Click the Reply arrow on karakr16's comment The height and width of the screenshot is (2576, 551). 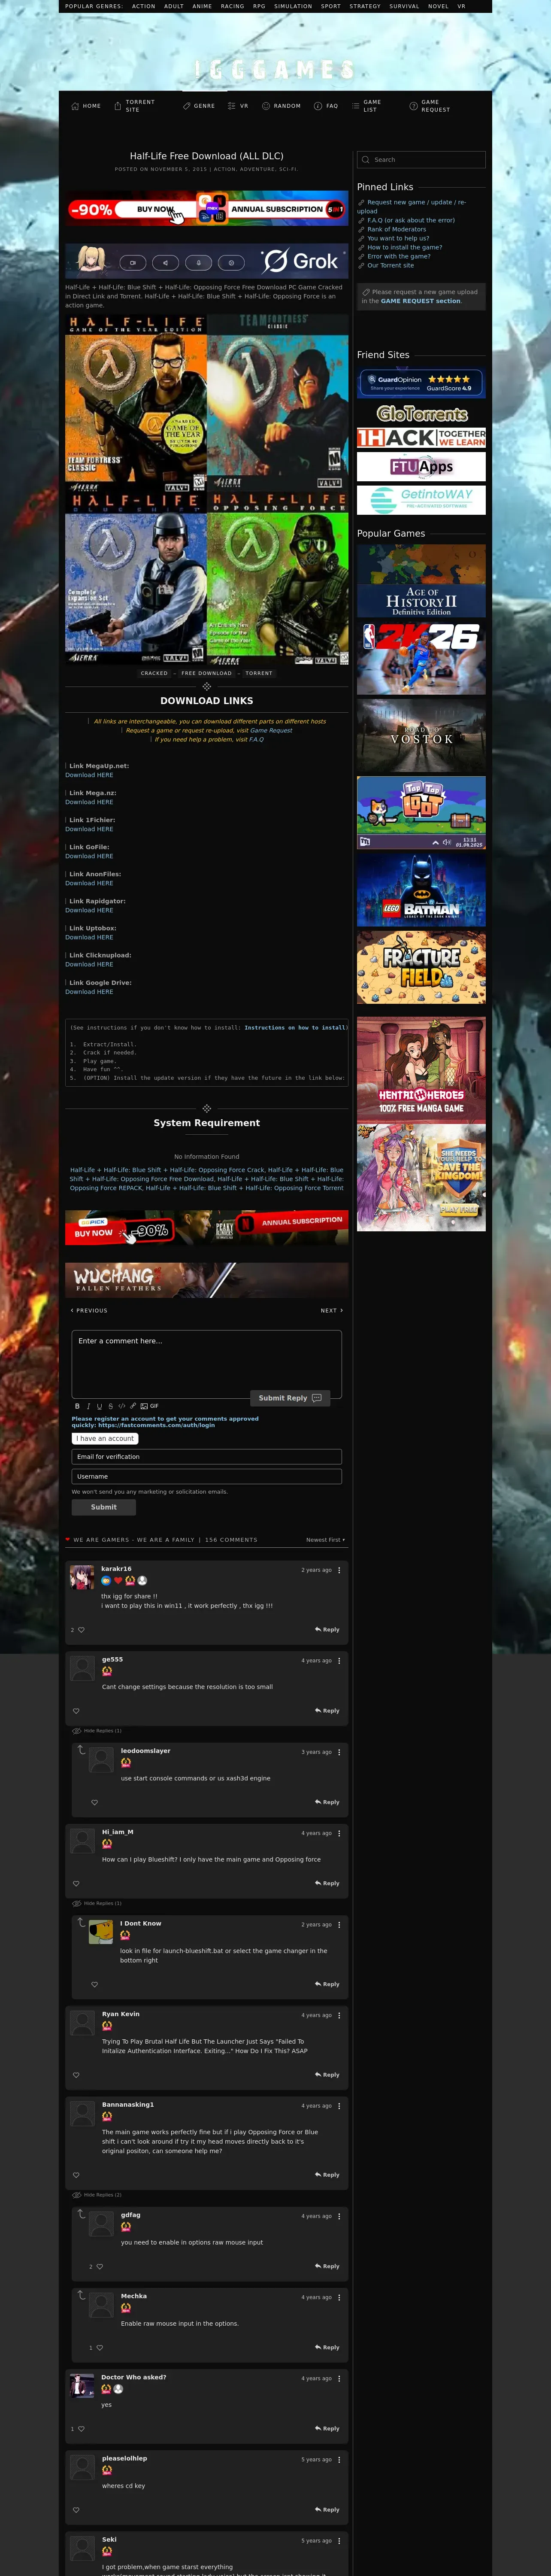[327, 1630]
